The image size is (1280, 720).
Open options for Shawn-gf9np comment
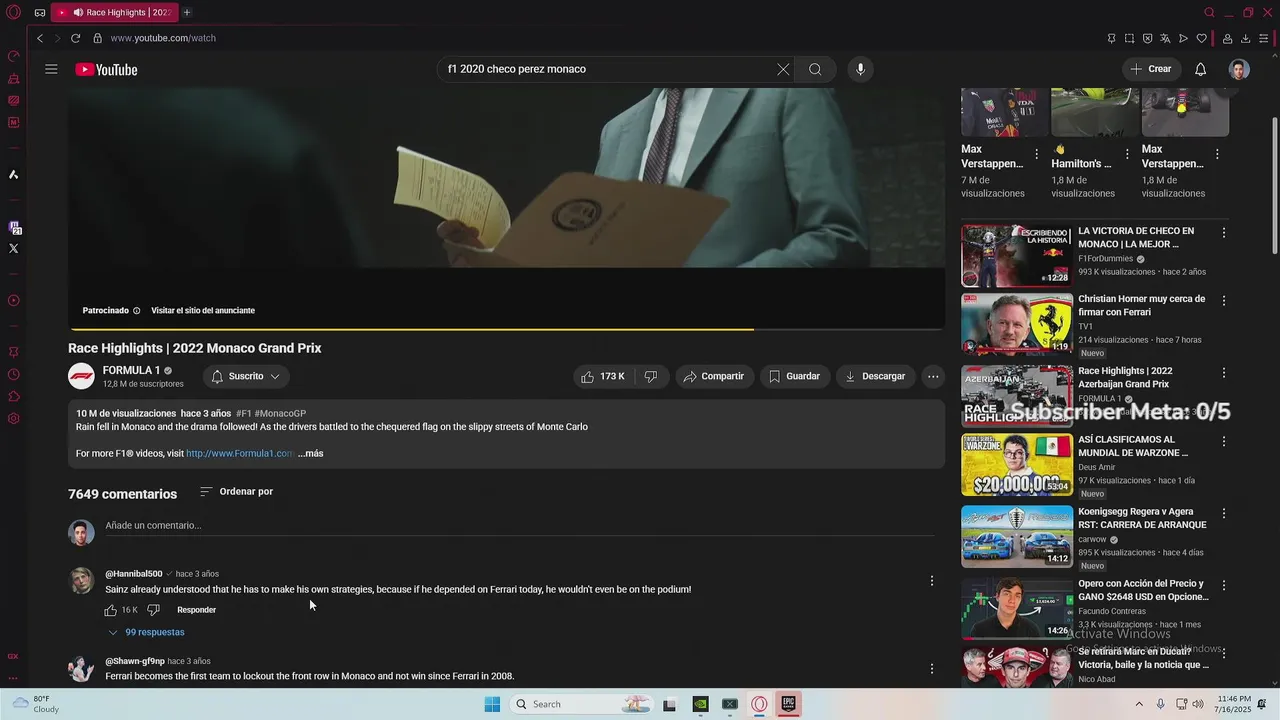coord(931,668)
